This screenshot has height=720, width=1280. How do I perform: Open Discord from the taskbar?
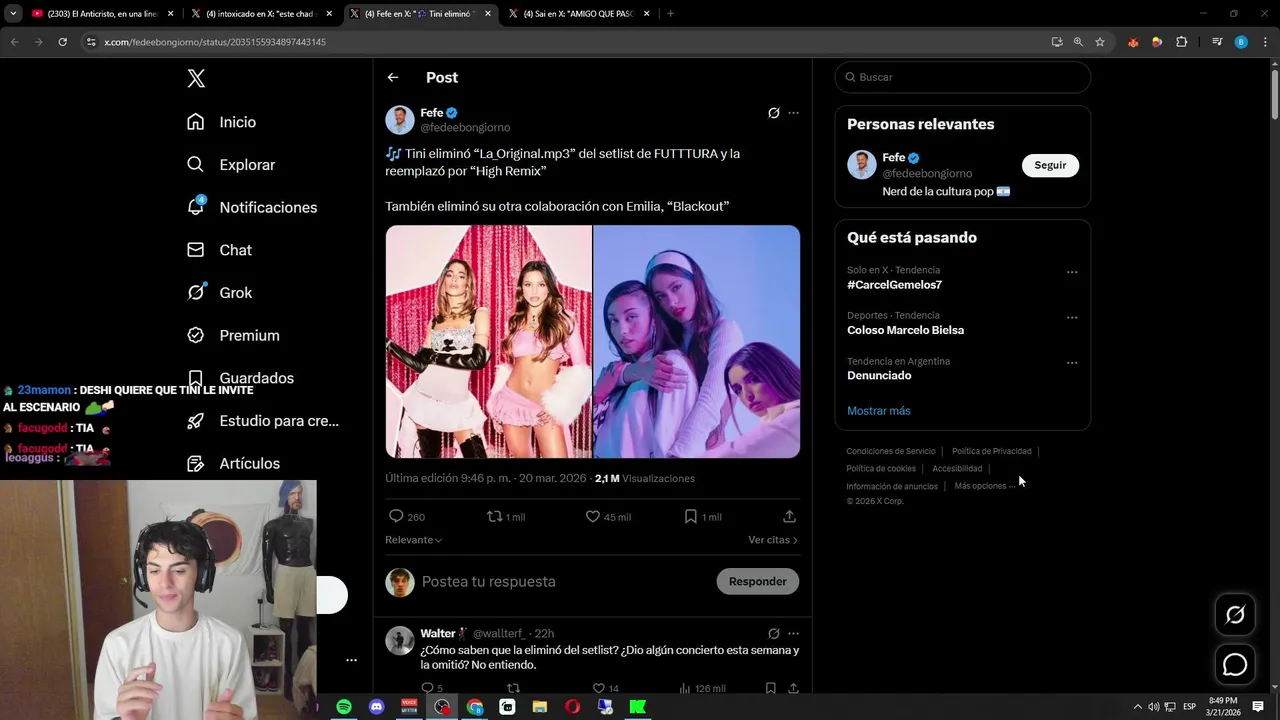pos(376,707)
